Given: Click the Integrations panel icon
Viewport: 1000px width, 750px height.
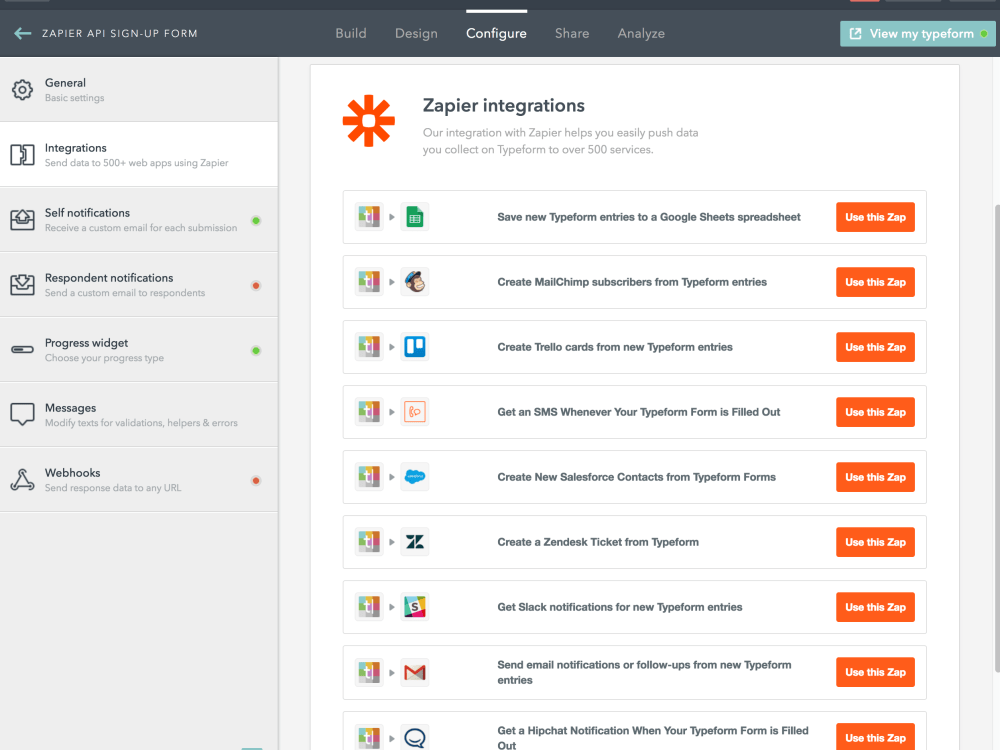Looking at the screenshot, I should tap(22, 155).
